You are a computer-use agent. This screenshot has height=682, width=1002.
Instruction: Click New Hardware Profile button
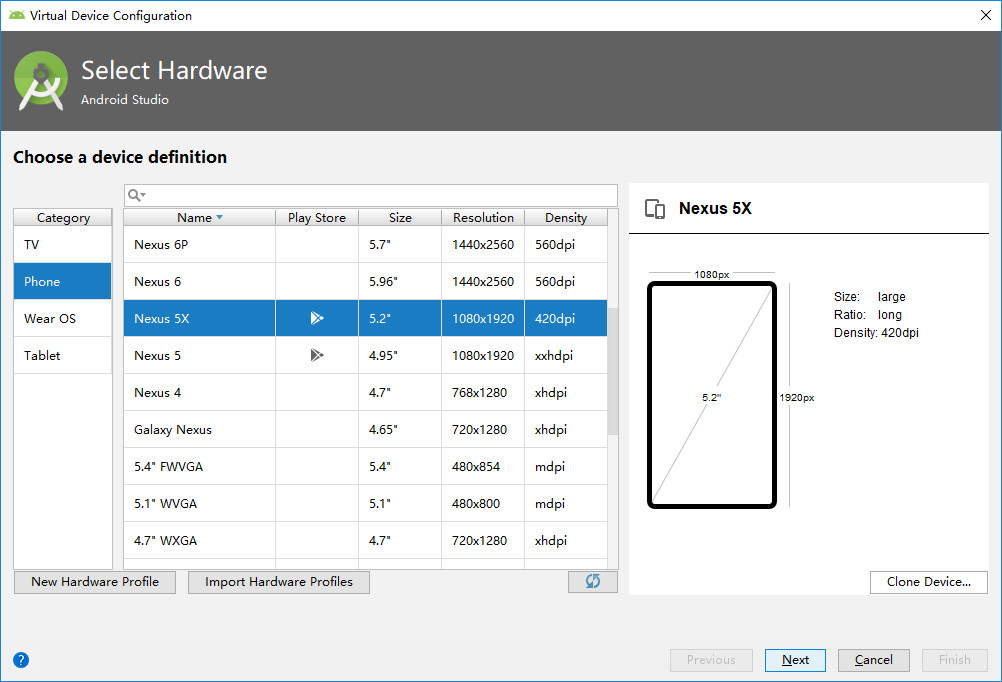pyautogui.click(x=95, y=582)
